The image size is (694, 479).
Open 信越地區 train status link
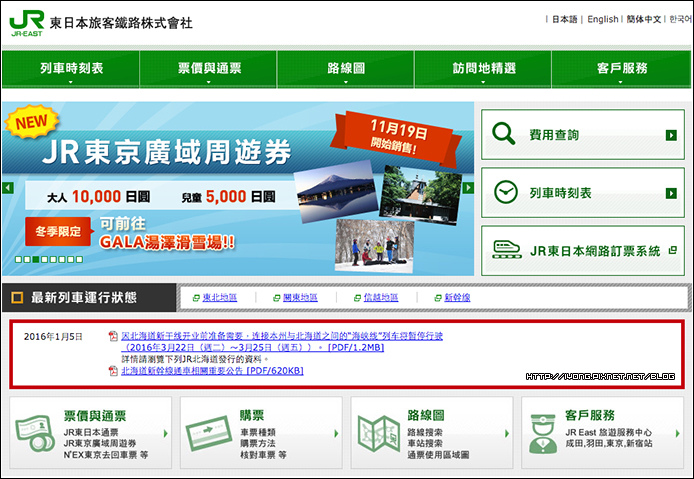pyautogui.click(x=381, y=297)
